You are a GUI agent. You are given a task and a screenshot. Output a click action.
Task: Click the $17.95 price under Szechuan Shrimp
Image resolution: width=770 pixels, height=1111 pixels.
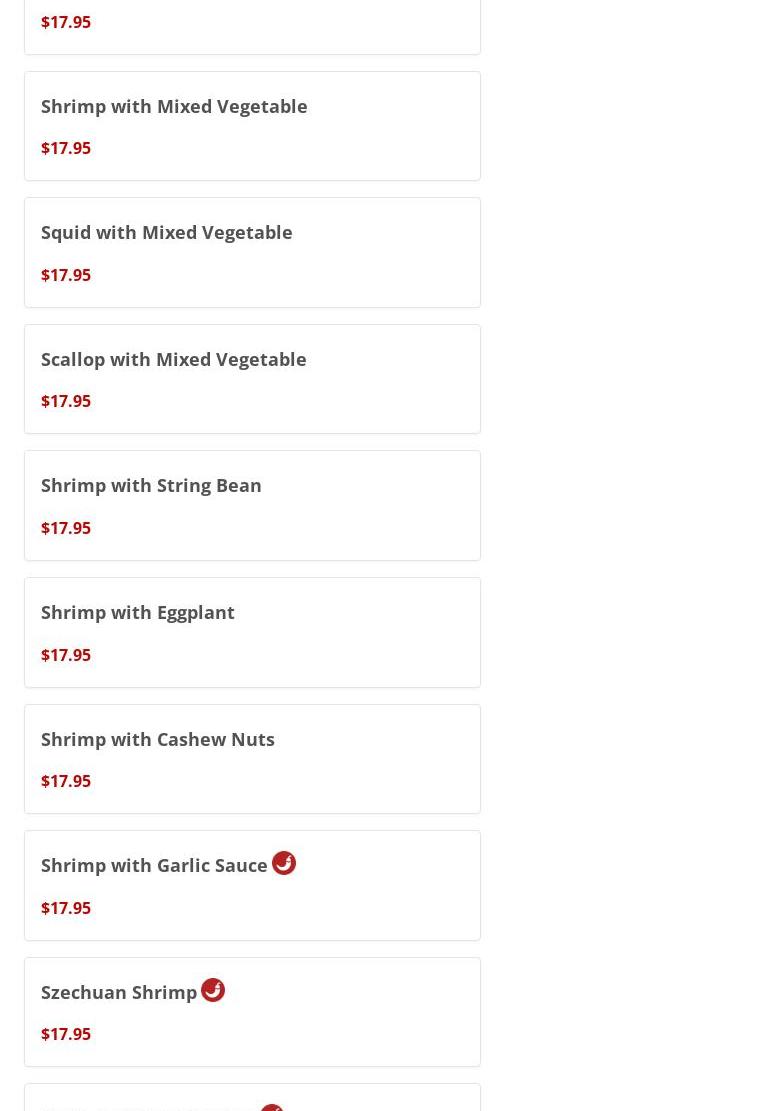(x=66, y=1034)
